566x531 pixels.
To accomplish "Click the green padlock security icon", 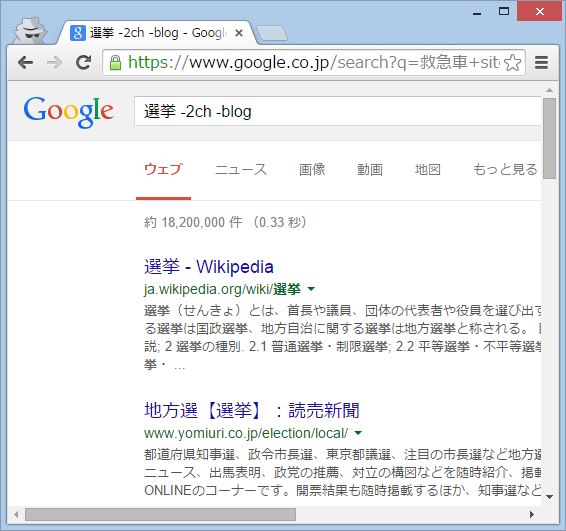I will [x=116, y=63].
